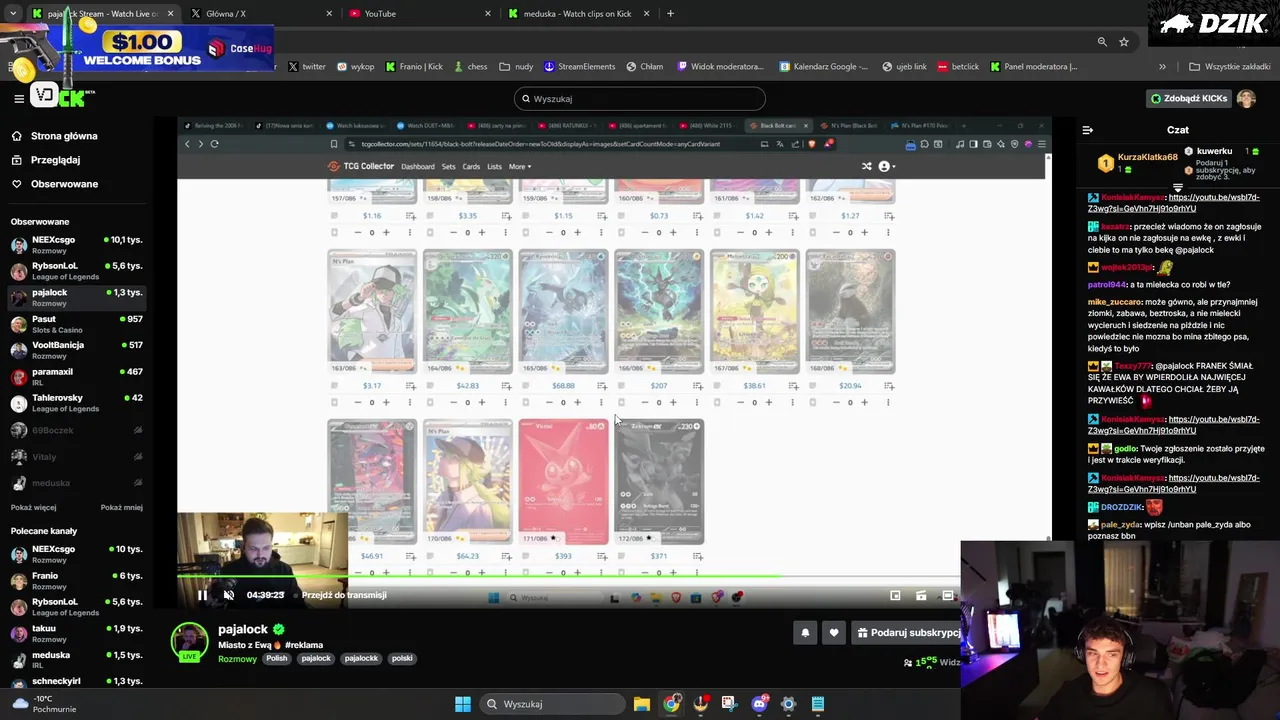Open betclick bookmark

click(958, 67)
